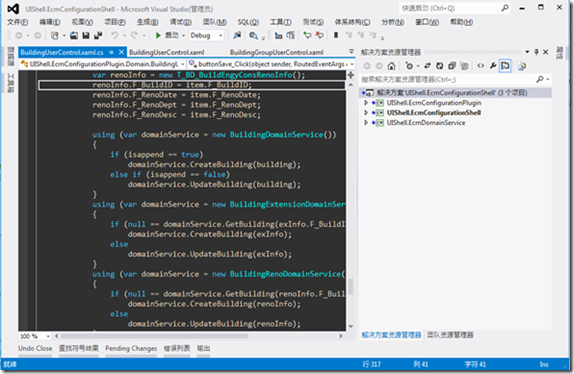The width and height of the screenshot is (574, 374).
Task: Click the Navigate Backward toolbar button
Action: (19, 35)
